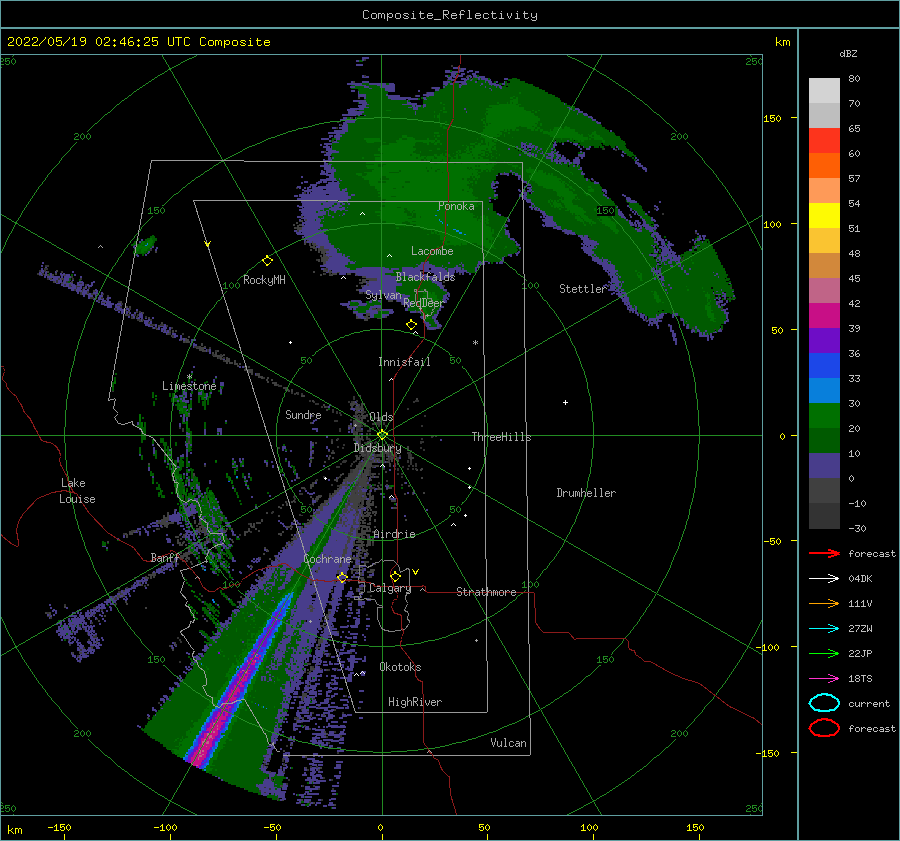Select the slate-purple swatch between 10 and 0
Viewport: 900px width, 841px height.
coord(824,466)
